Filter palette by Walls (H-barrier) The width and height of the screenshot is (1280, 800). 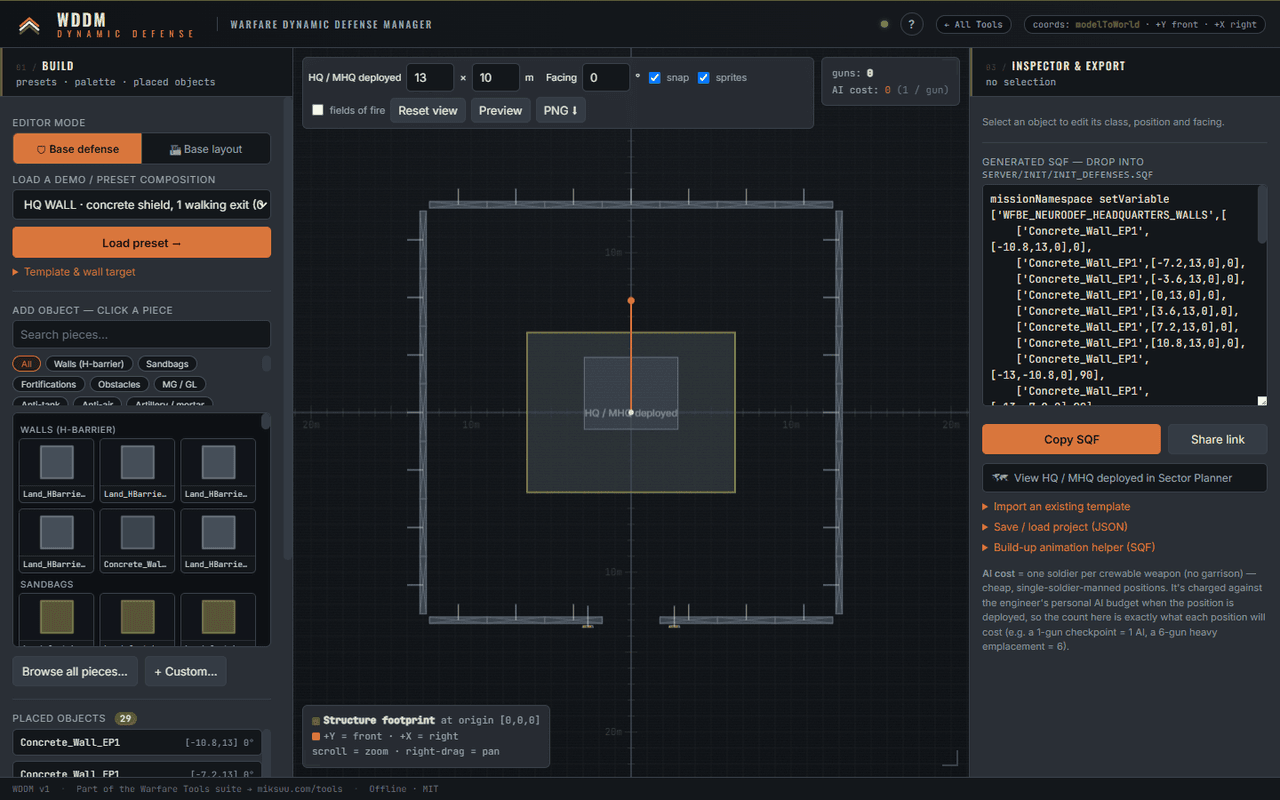pyautogui.click(x=88, y=364)
